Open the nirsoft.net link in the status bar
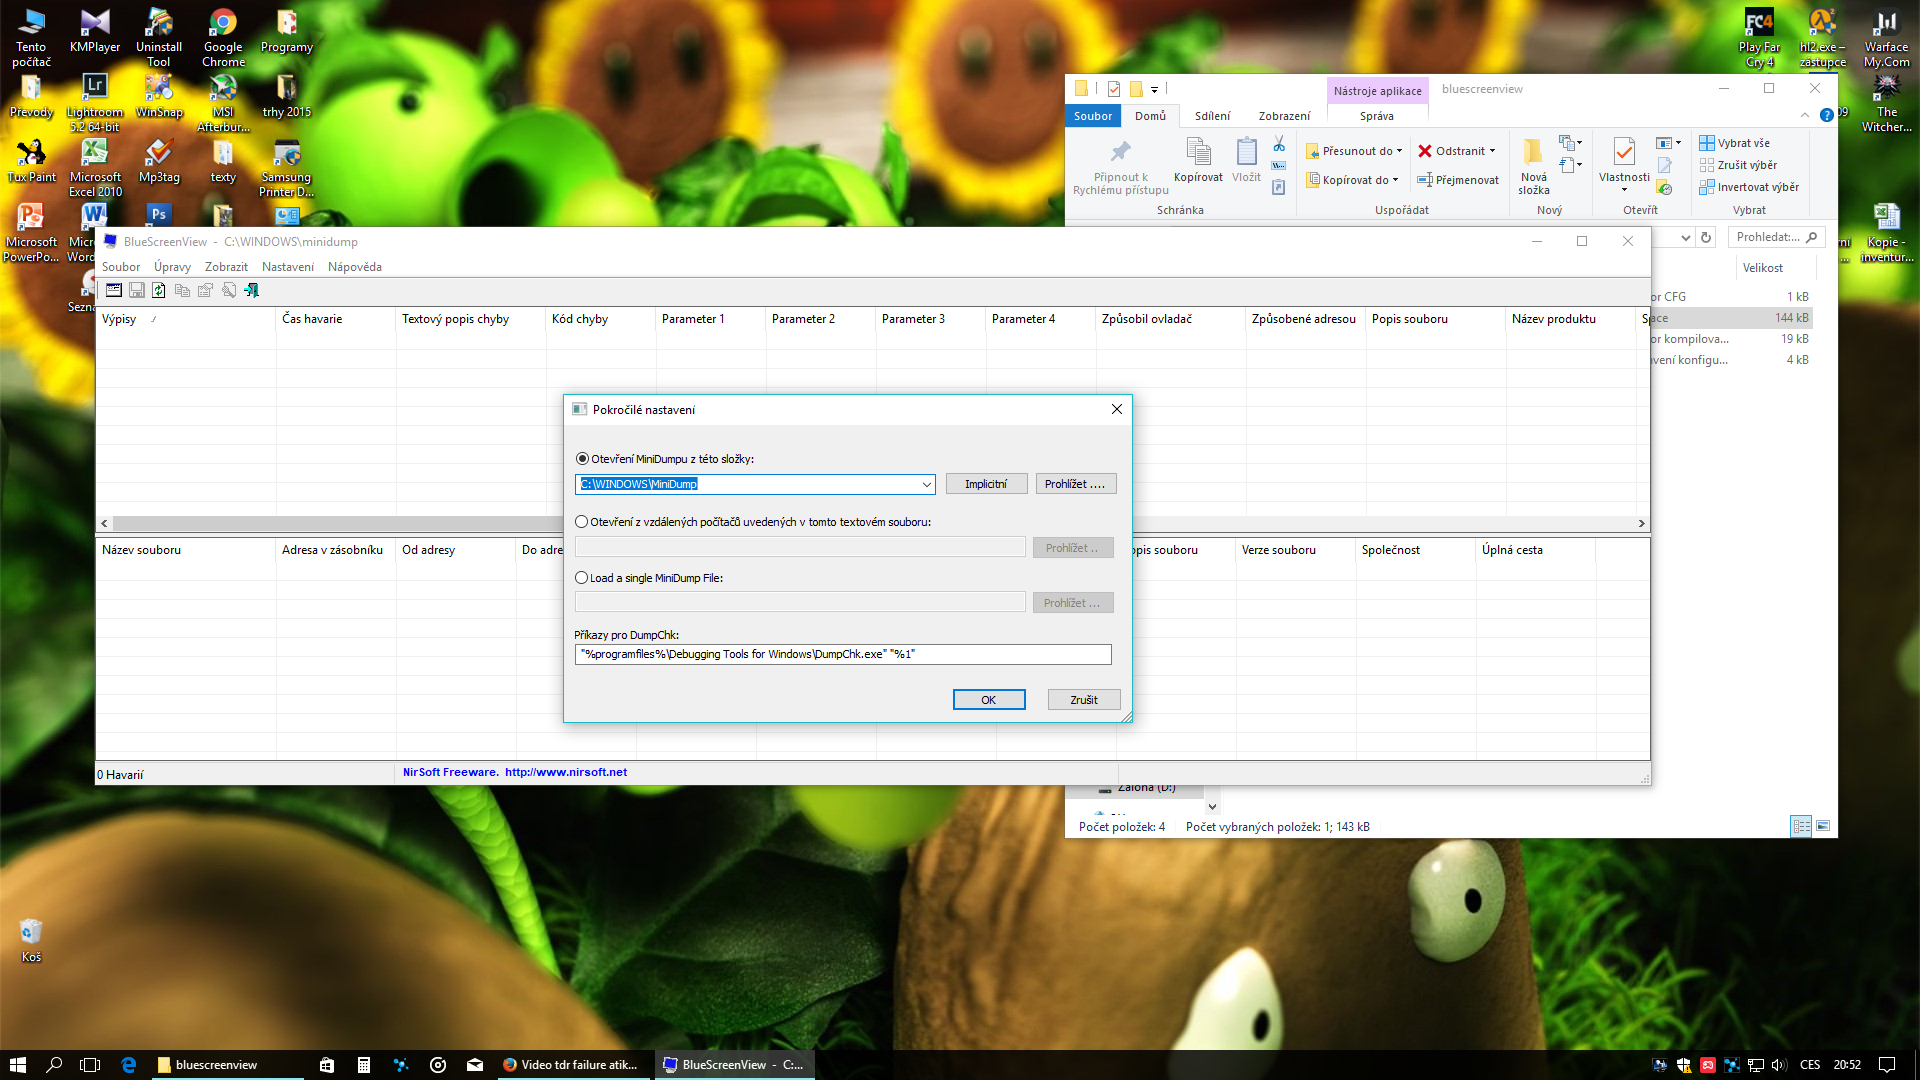Image resolution: width=1920 pixels, height=1080 pixels. click(566, 772)
